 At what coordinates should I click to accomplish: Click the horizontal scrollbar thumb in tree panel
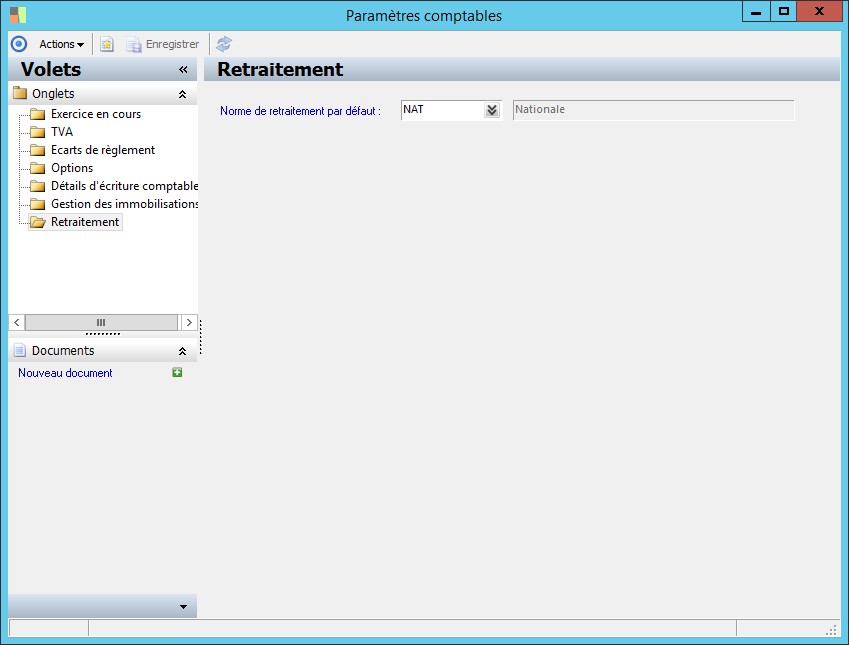[101, 322]
